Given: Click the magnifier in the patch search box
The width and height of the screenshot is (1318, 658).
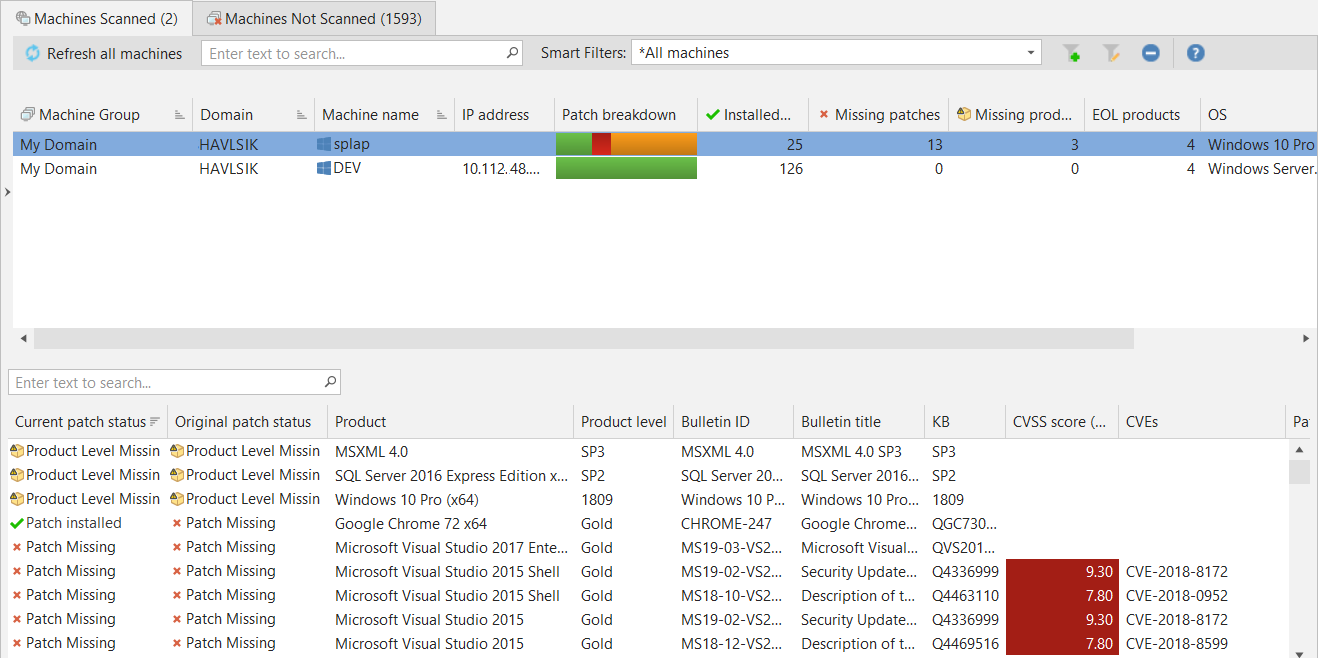Looking at the screenshot, I should point(330,382).
